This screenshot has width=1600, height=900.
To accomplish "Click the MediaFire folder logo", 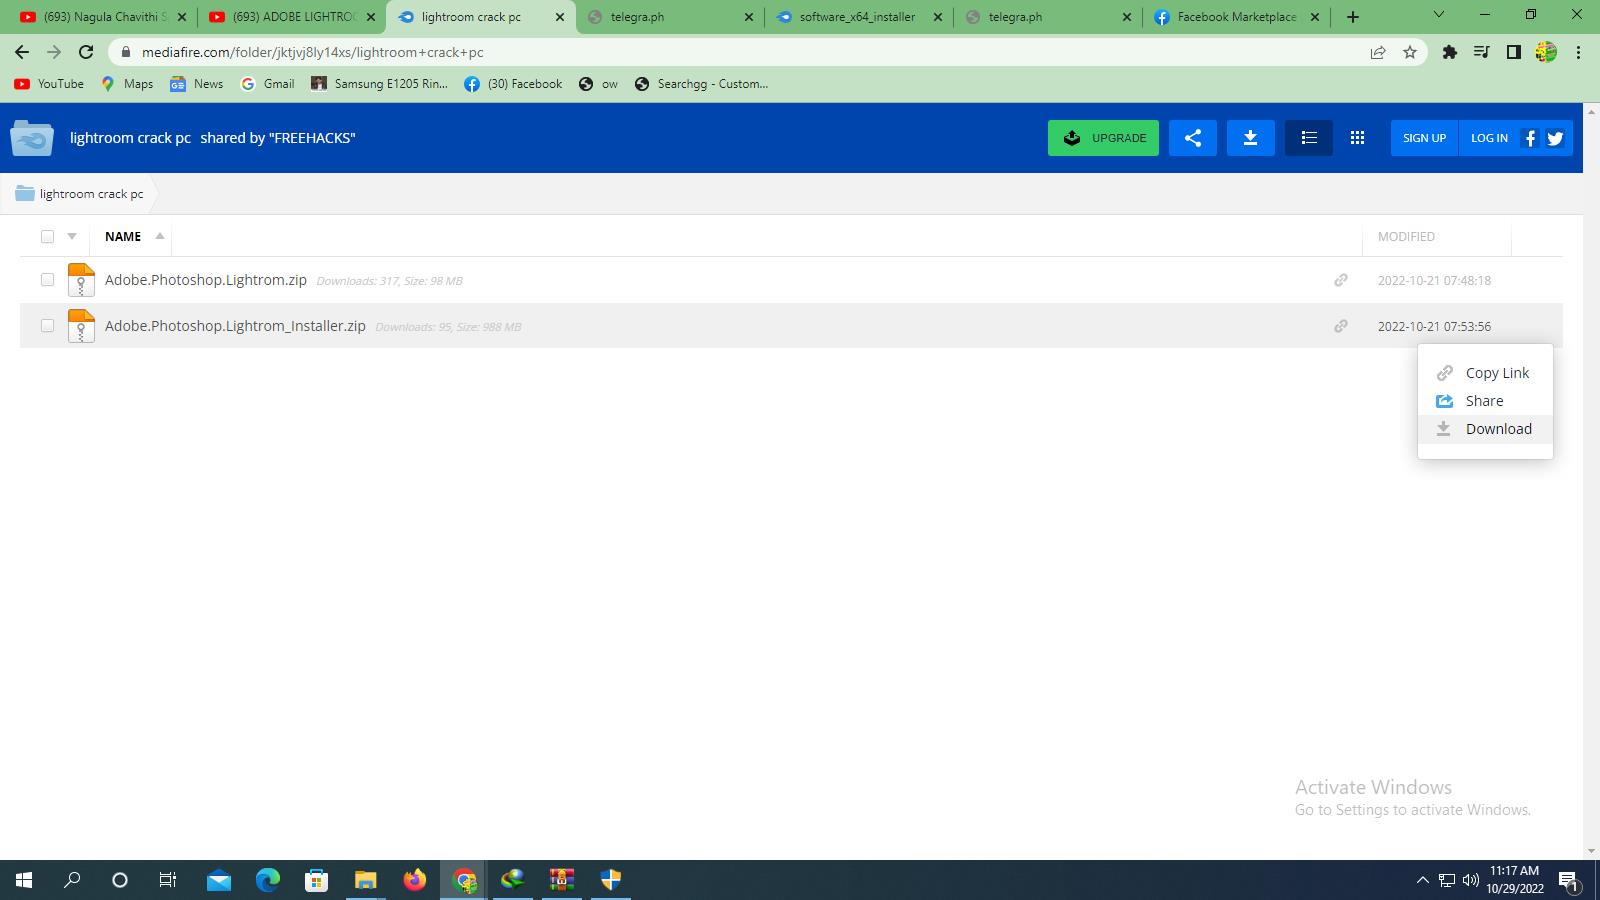I will [32, 138].
